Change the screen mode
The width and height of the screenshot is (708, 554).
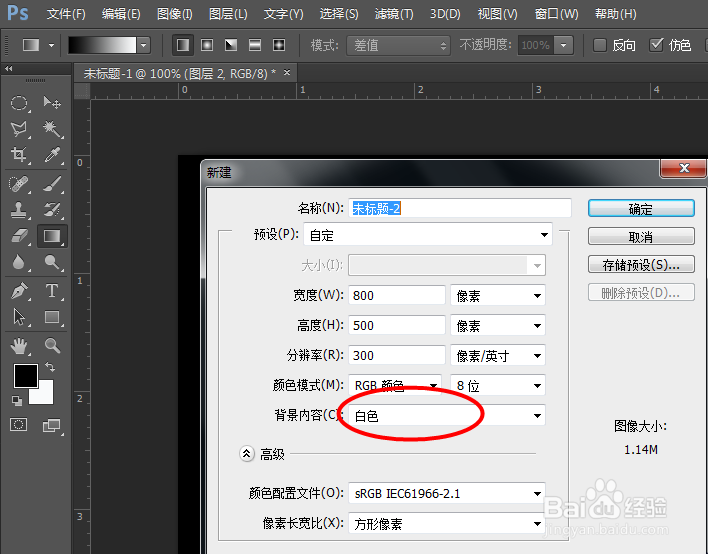tap(52, 425)
